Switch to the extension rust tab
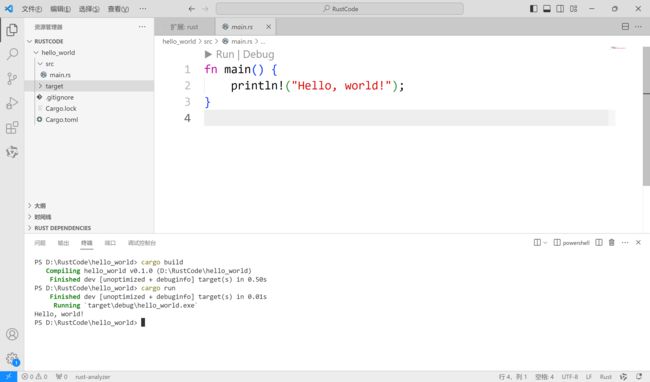 tap(184, 27)
